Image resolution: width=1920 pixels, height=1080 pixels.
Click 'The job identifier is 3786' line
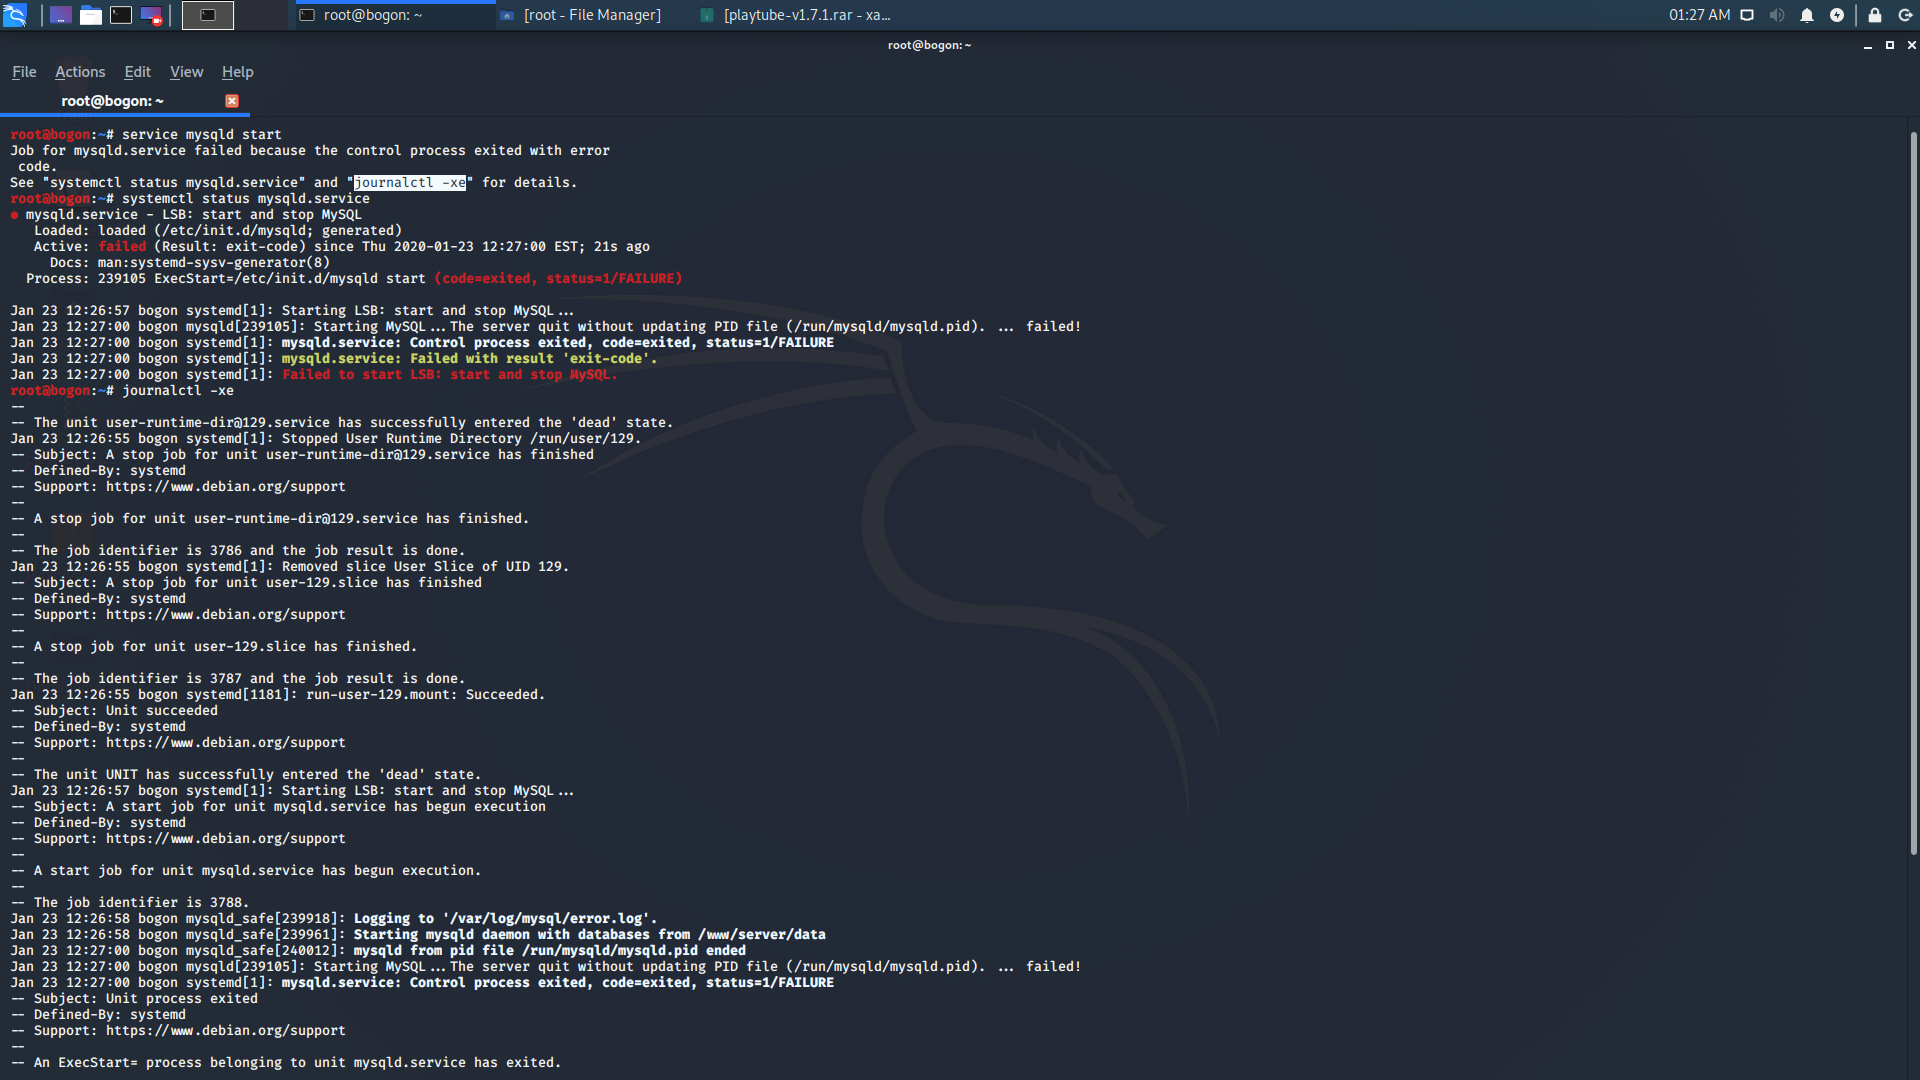click(238, 551)
